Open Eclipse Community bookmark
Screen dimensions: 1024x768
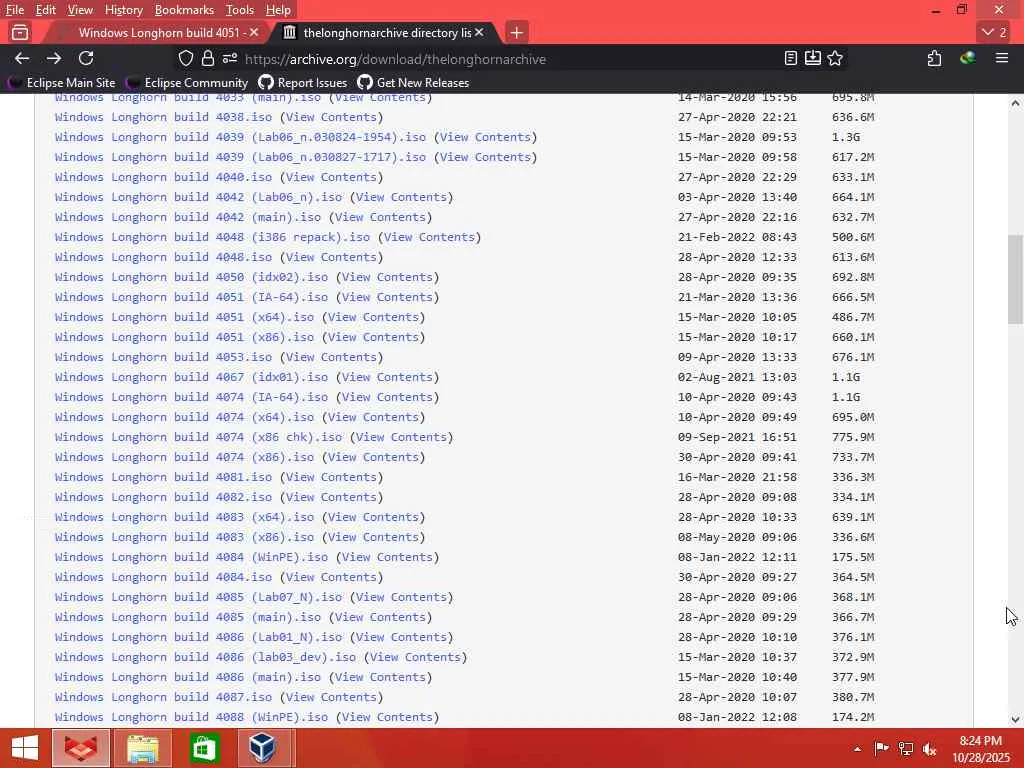(188, 83)
